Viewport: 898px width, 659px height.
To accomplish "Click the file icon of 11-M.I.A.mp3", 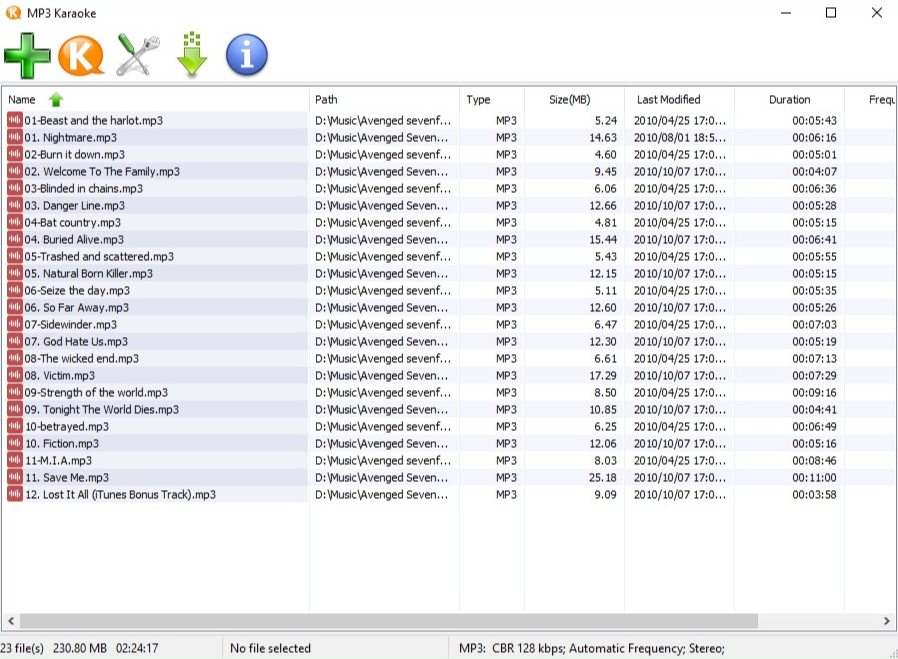I will pos(14,460).
